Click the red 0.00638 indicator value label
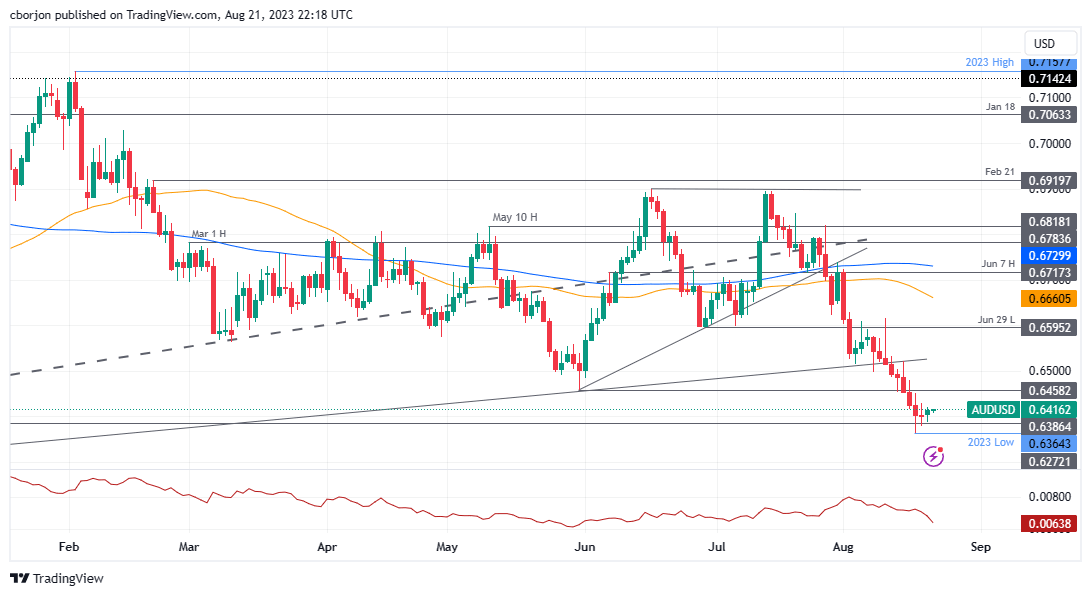The image size is (1091, 596). (x=1049, y=522)
